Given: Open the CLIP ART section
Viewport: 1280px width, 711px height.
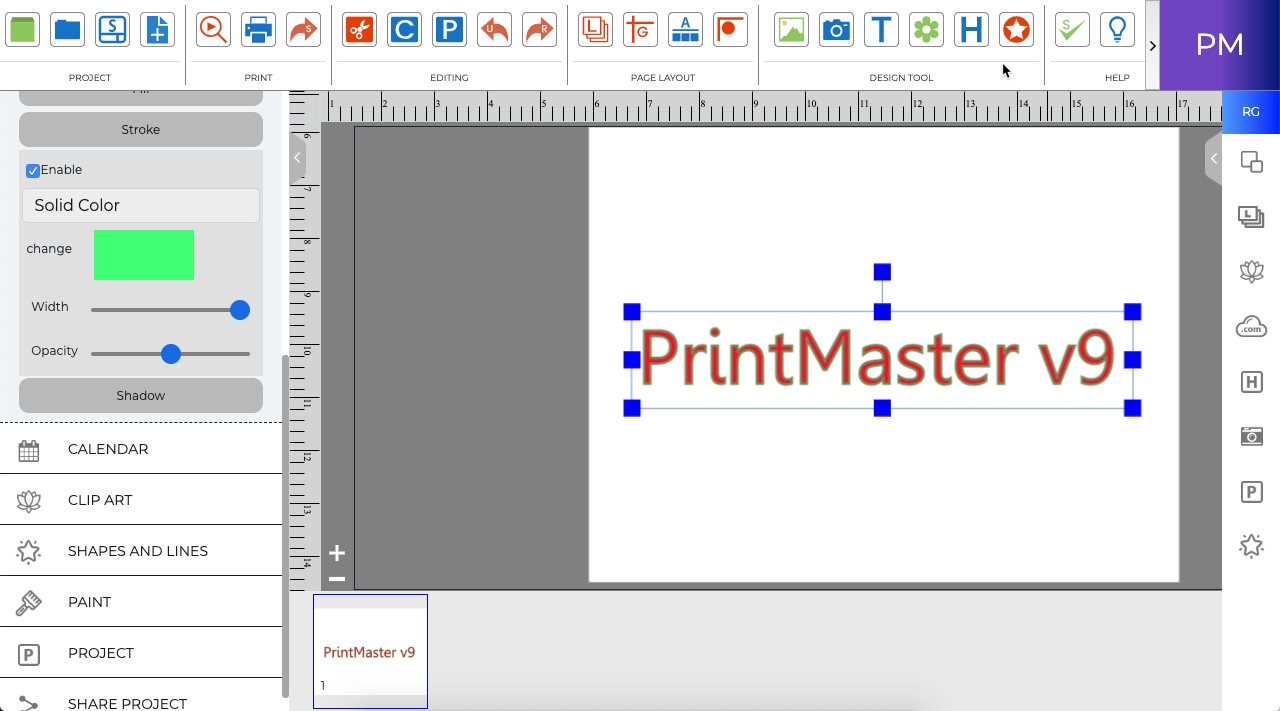Looking at the screenshot, I should click(x=100, y=499).
